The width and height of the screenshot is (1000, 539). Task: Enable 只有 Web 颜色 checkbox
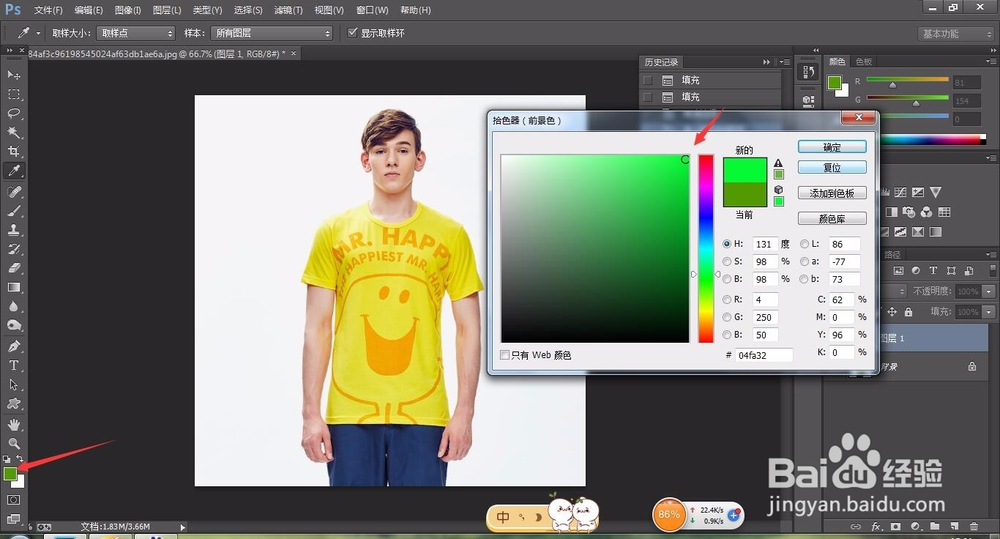[x=504, y=355]
